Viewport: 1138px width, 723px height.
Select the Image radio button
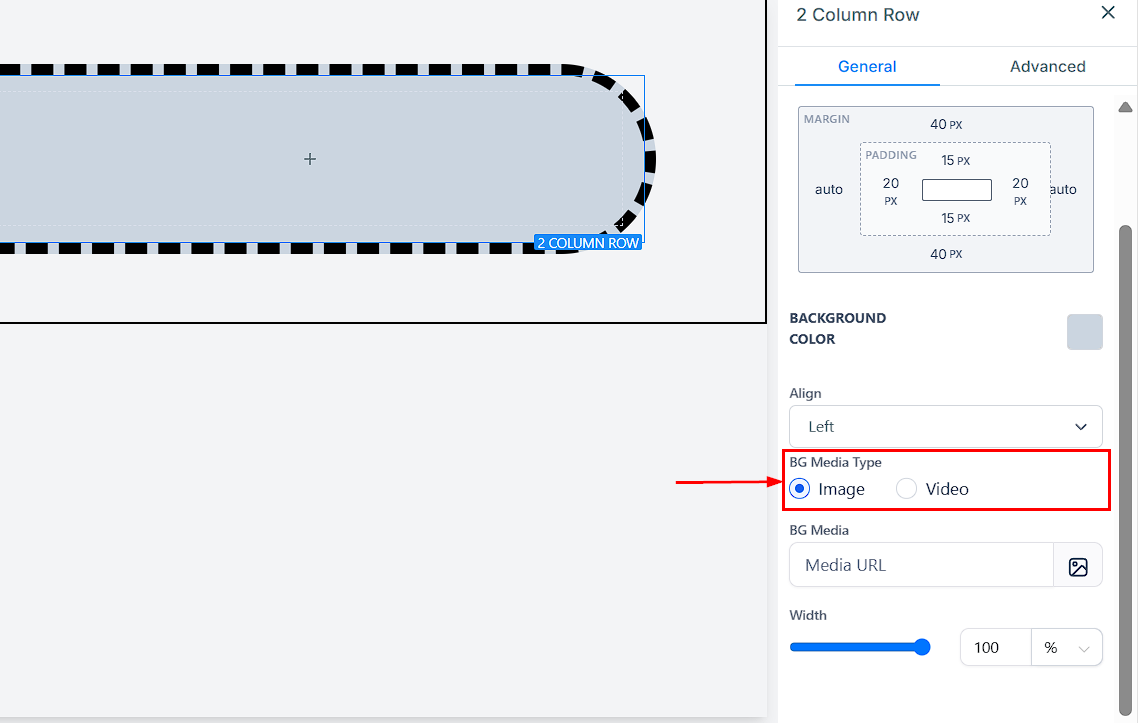coord(800,489)
